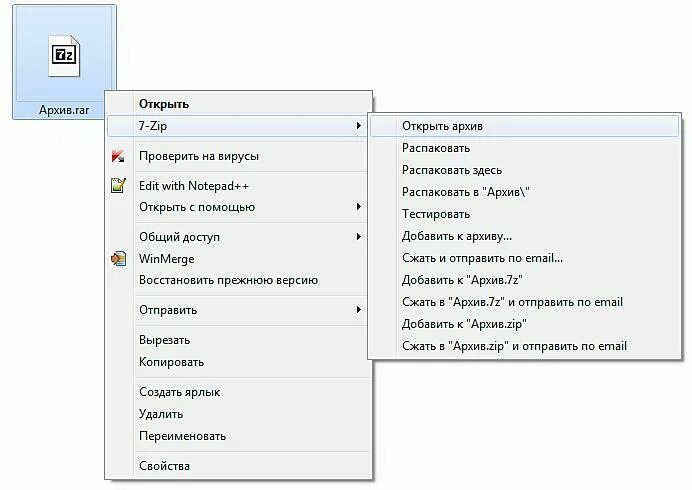This screenshot has width=692, height=490.
Task: Run Тестировать on the archive
Action: point(436,214)
